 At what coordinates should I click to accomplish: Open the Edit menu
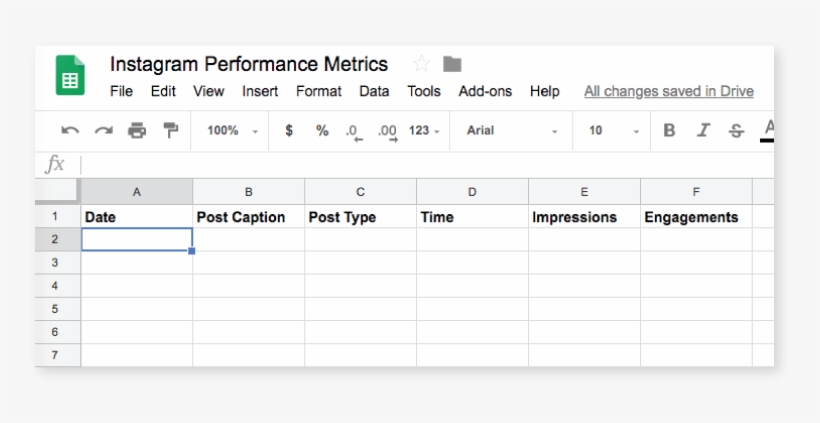coord(163,91)
